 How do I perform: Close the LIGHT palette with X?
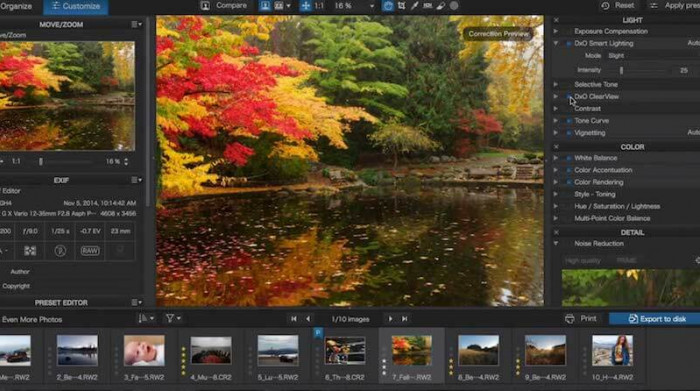tap(556, 20)
